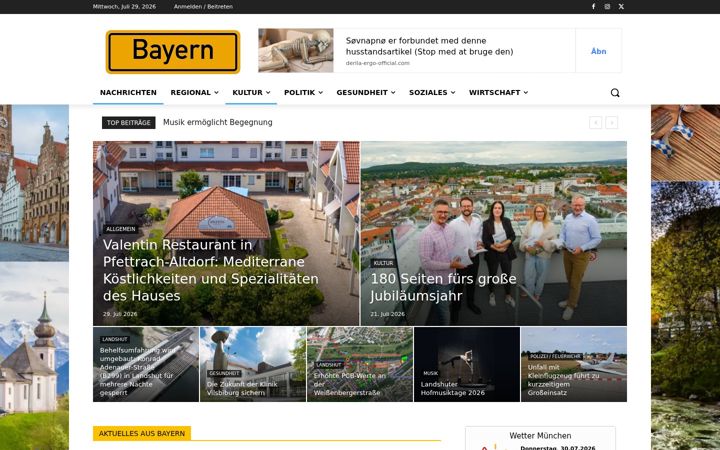Expand the Kultur menu chevron
Screen dimensions: 720x450
[x=268, y=93]
